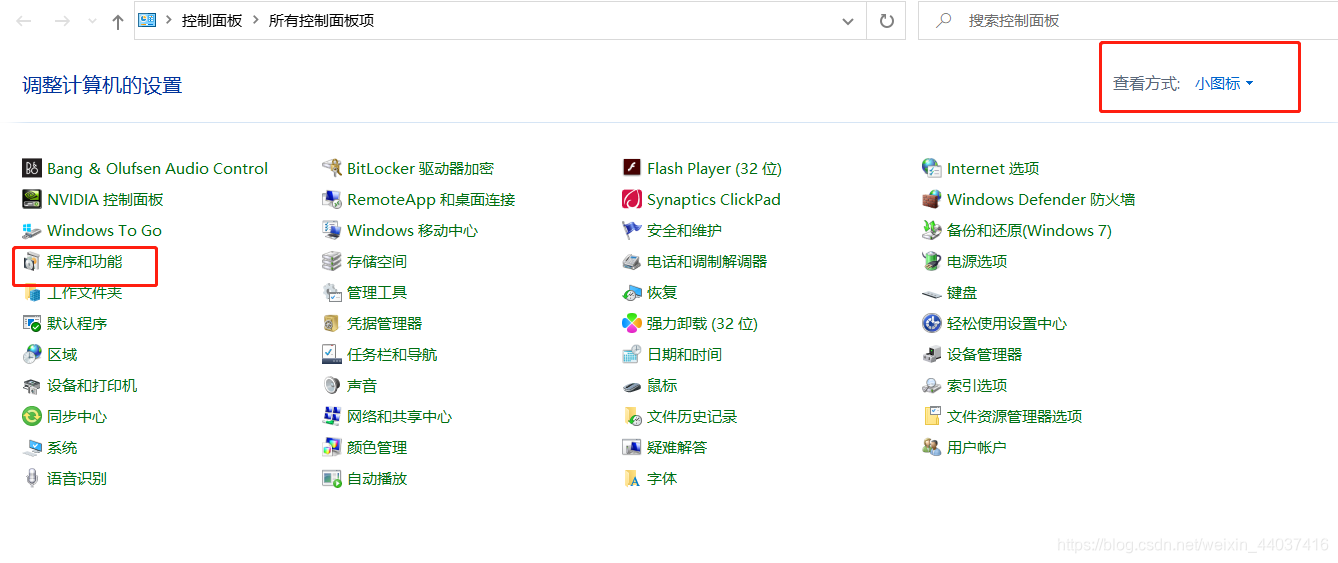This screenshot has height=563, width=1338.
Task: Open the 系统 link
Action: coord(62,447)
